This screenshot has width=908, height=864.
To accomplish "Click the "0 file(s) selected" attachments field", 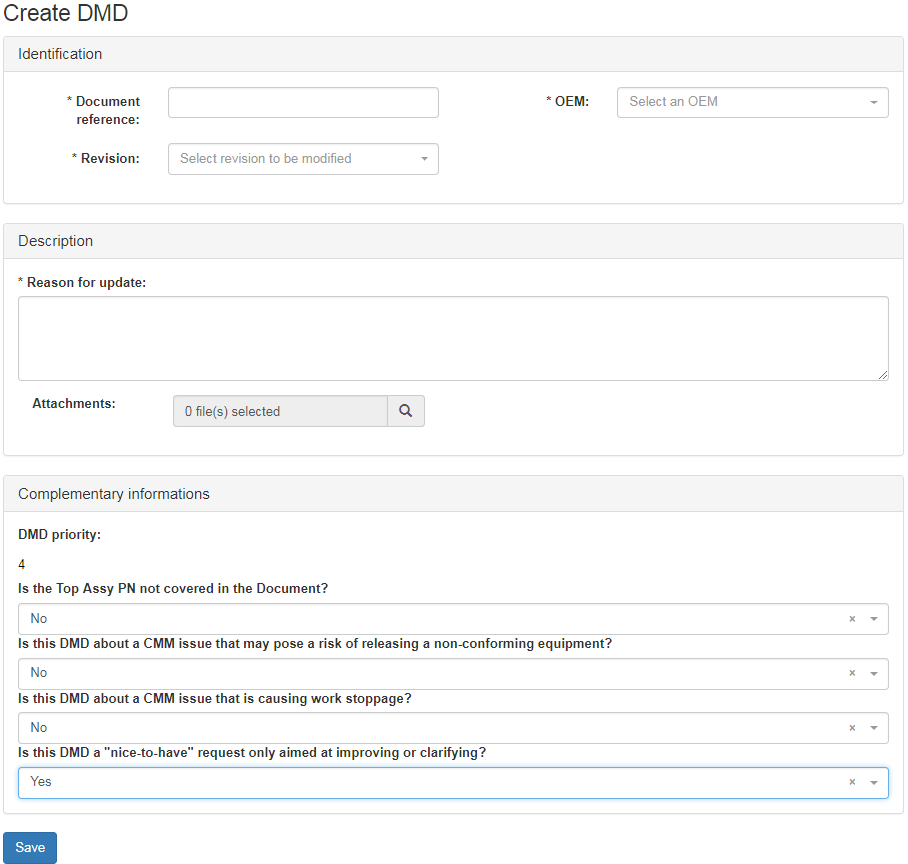I will [280, 411].
